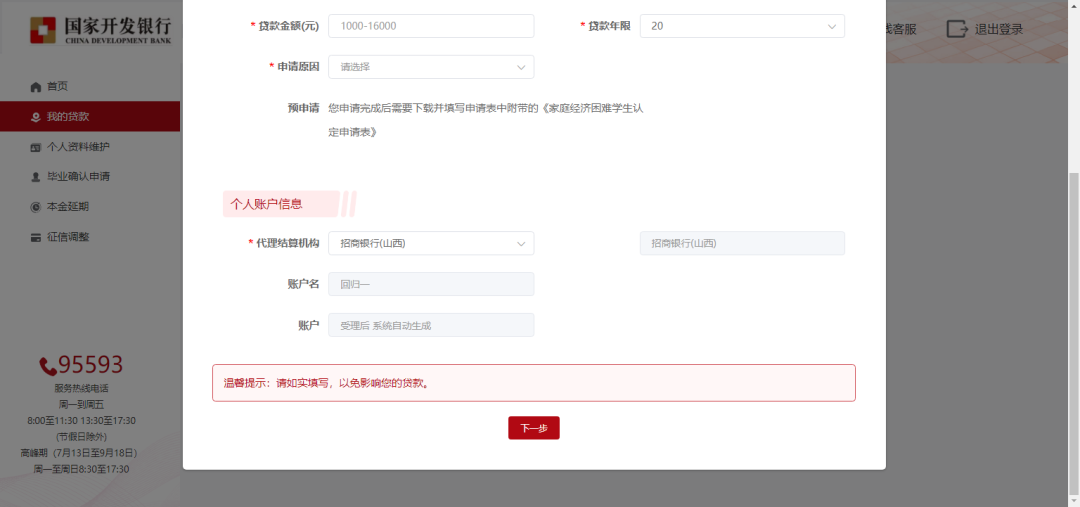Viewport: 1080px width, 507px height.
Task: Click the 贷款金额 input field
Action: coord(431,26)
